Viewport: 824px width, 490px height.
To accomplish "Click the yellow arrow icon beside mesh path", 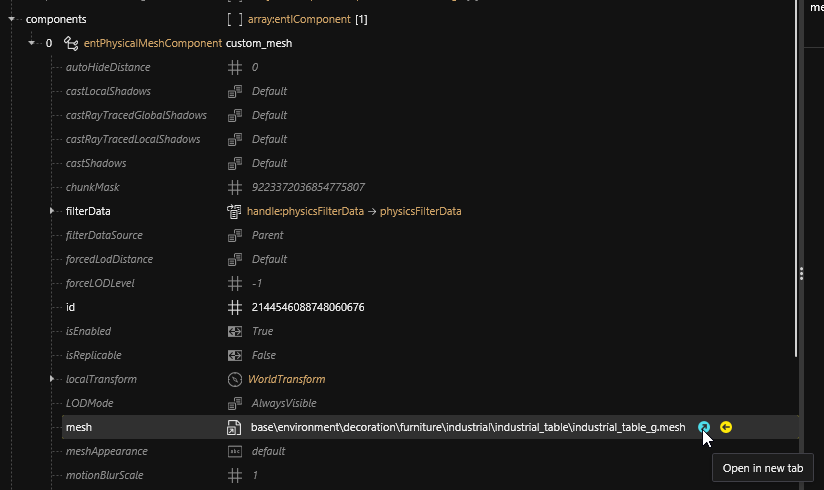I will coord(726,427).
